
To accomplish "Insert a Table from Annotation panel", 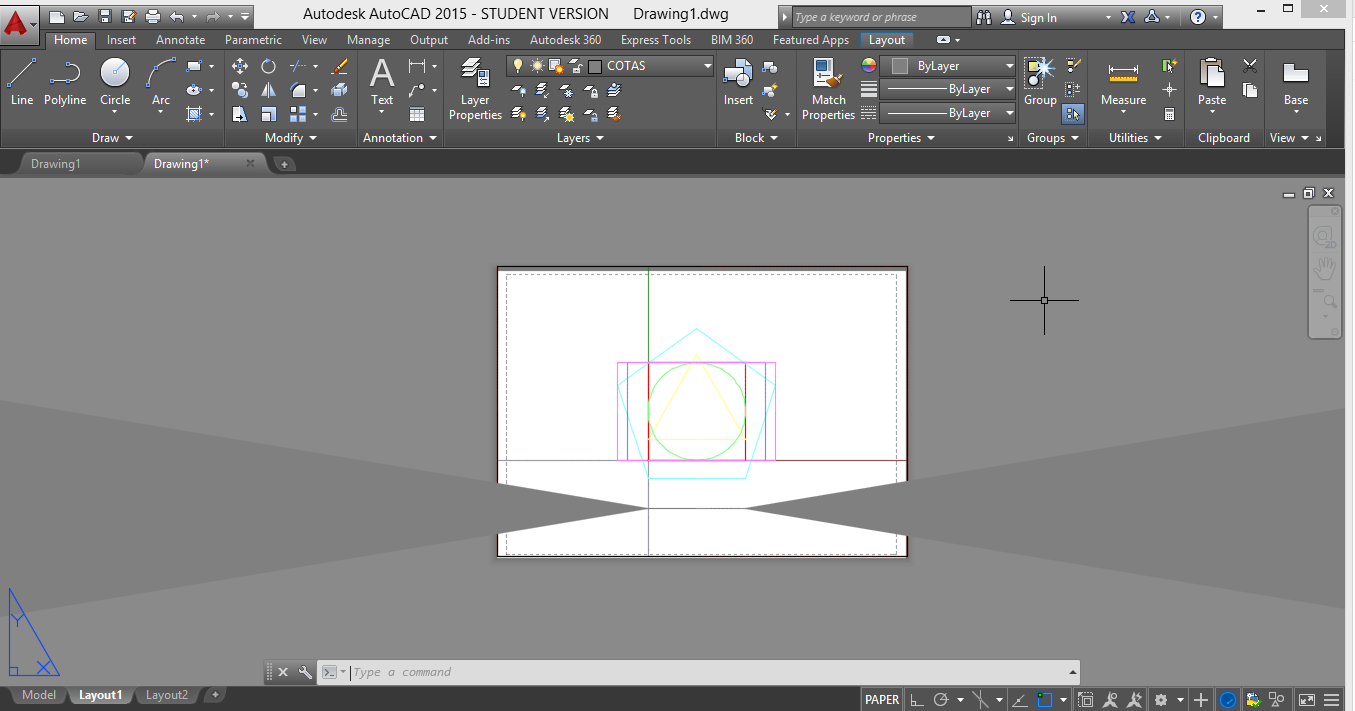I will 417,114.
